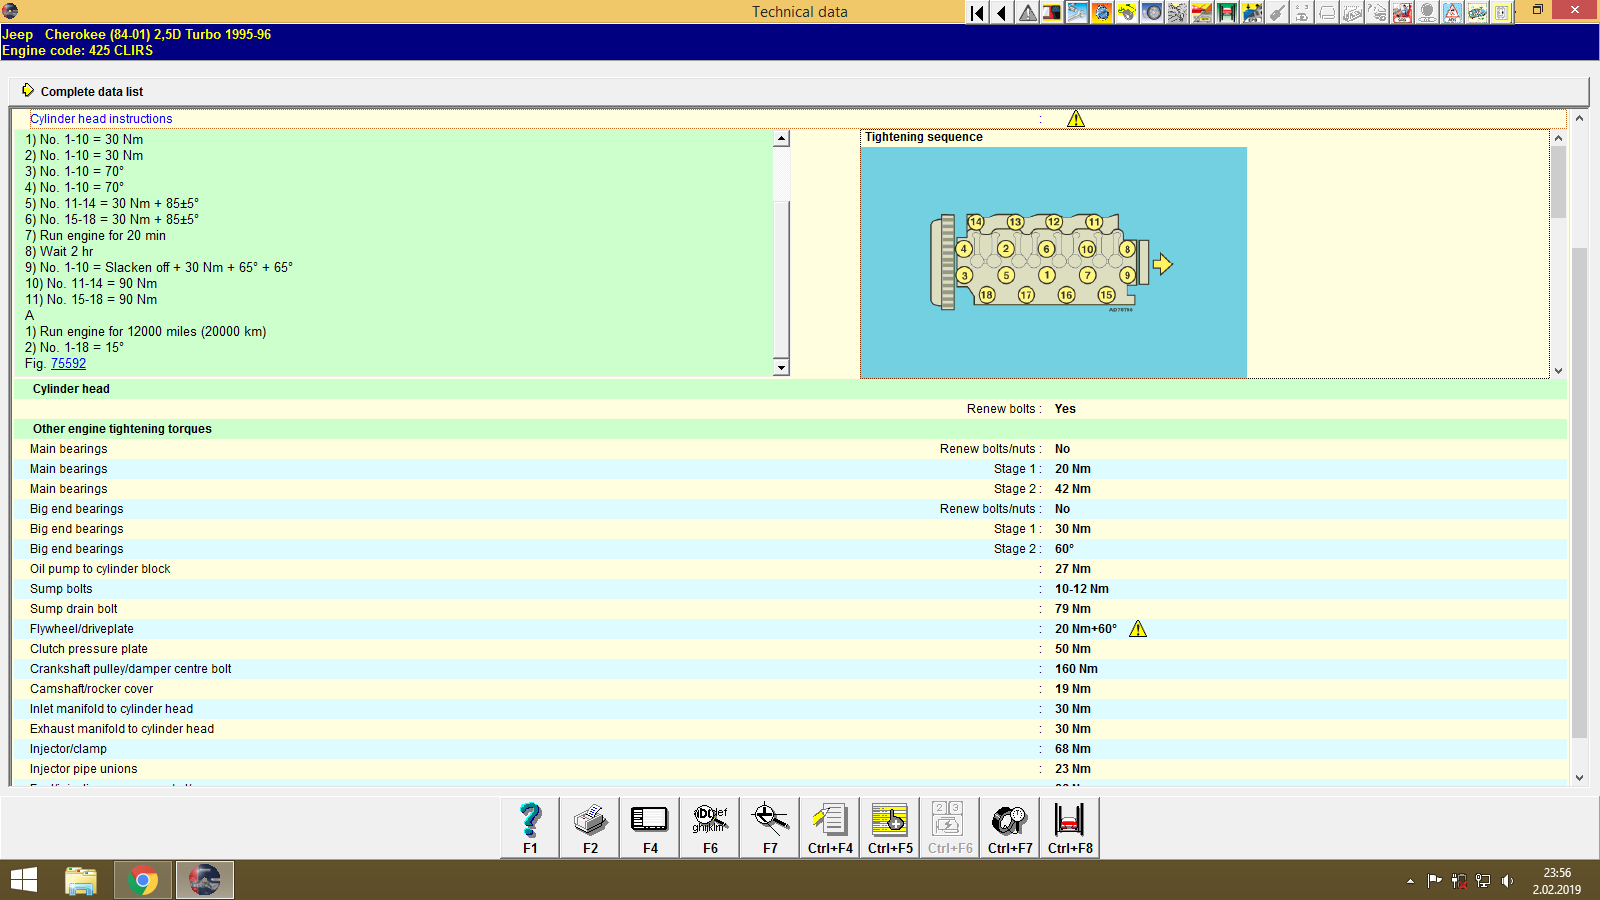Click the warning triangle icon in the top toolbar
This screenshot has width=1600, height=900.
pyautogui.click(x=1026, y=12)
